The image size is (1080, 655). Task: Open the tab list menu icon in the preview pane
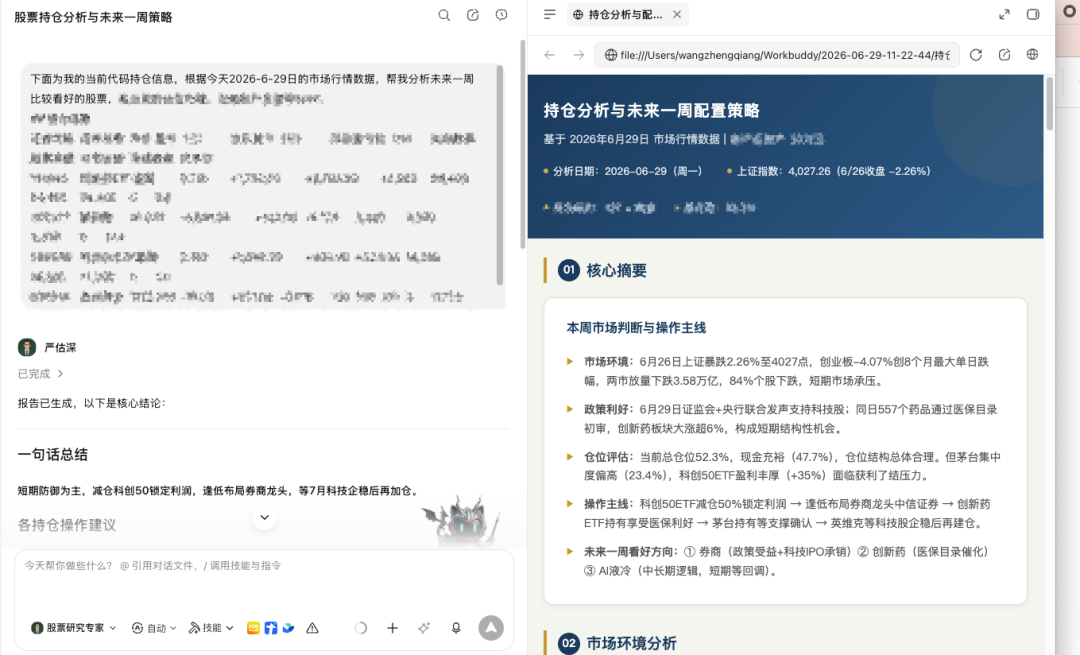point(550,14)
